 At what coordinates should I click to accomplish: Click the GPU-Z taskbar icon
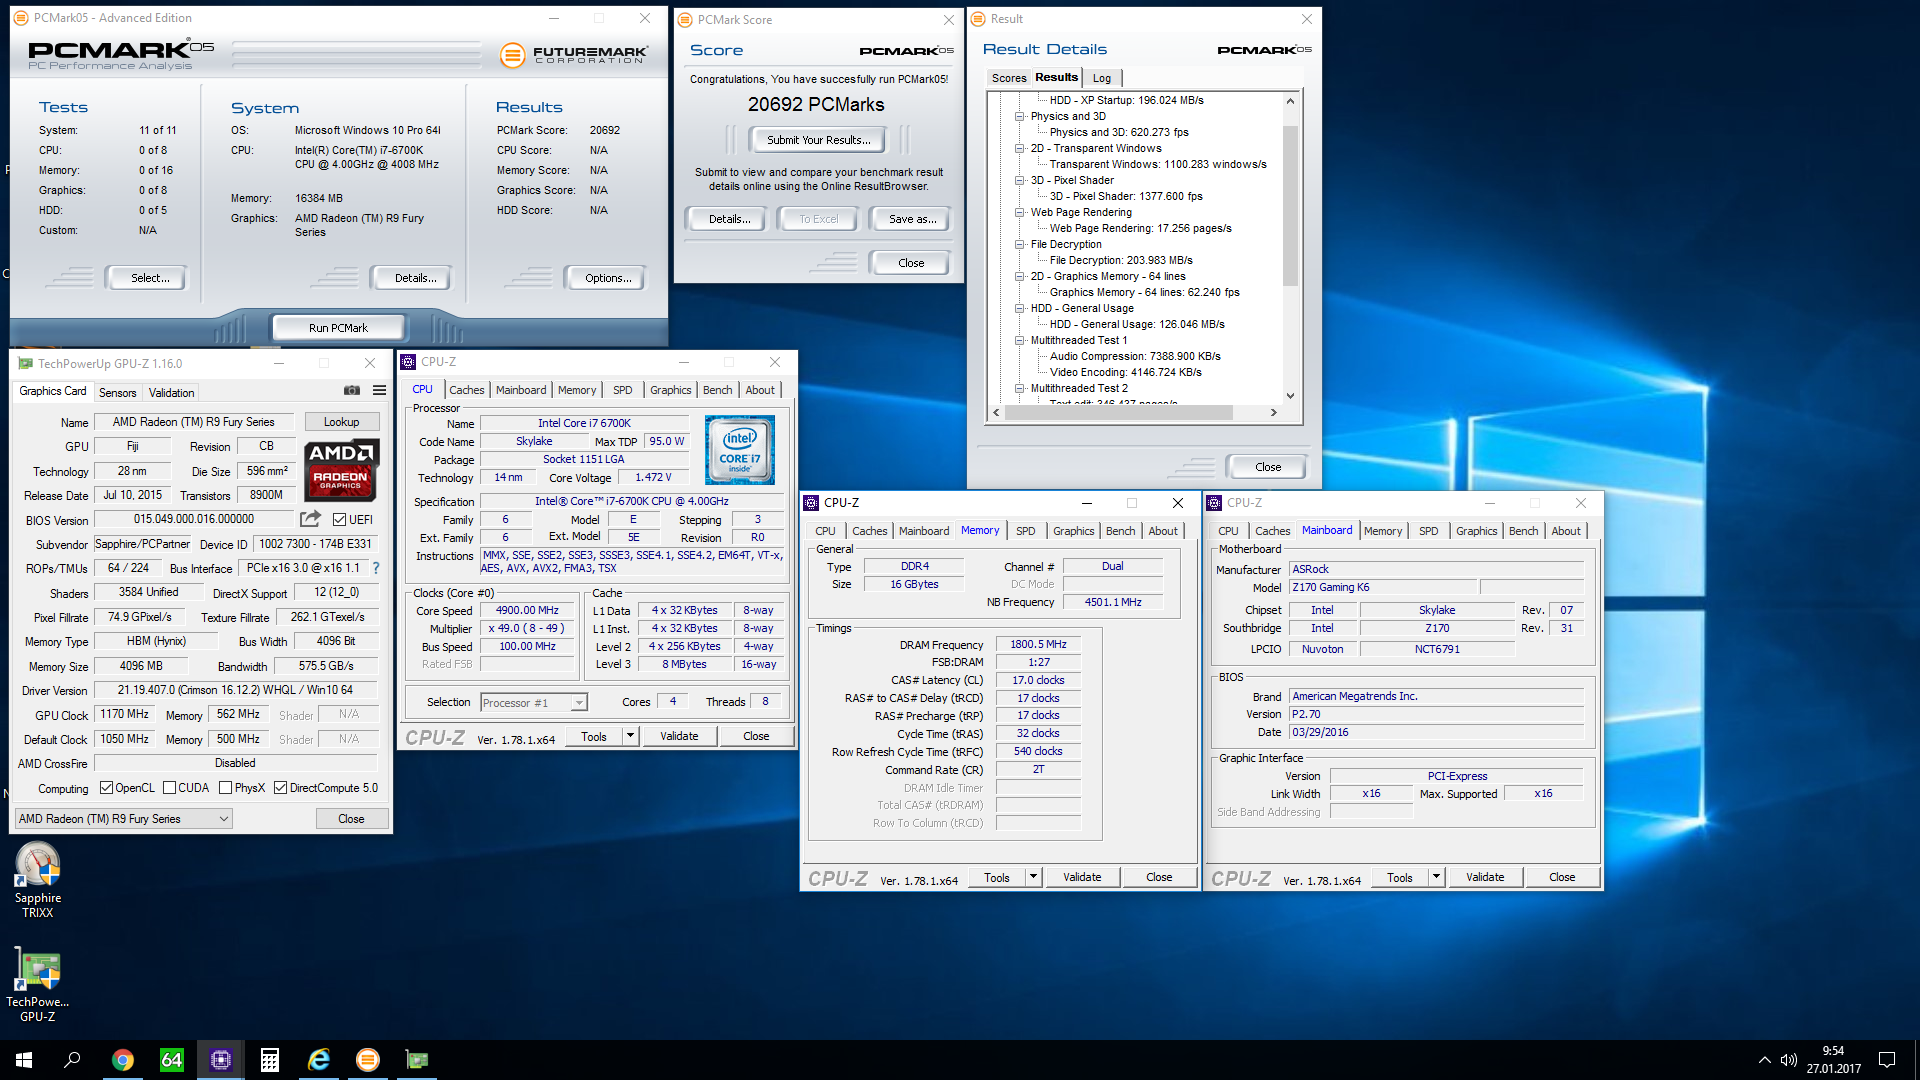coord(417,1060)
